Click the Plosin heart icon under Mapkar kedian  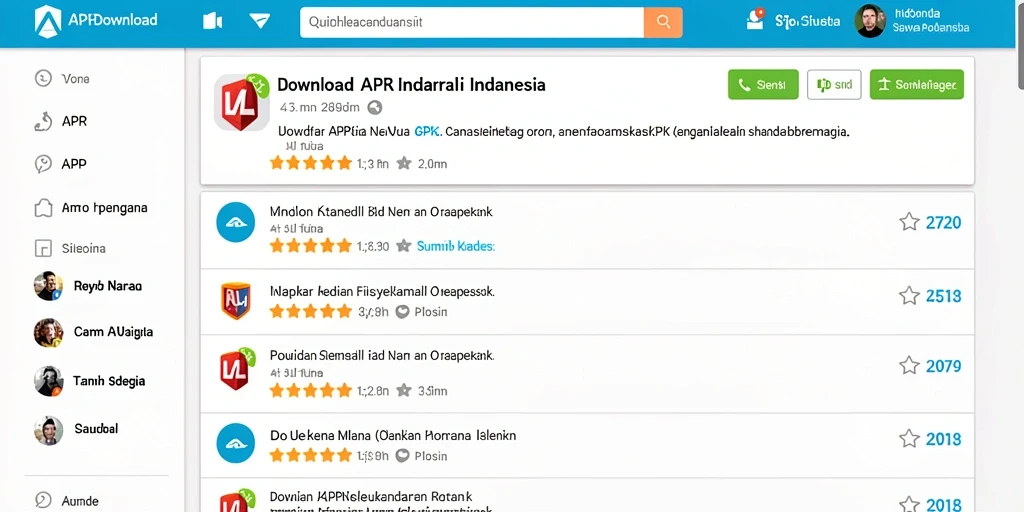pos(402,312)
